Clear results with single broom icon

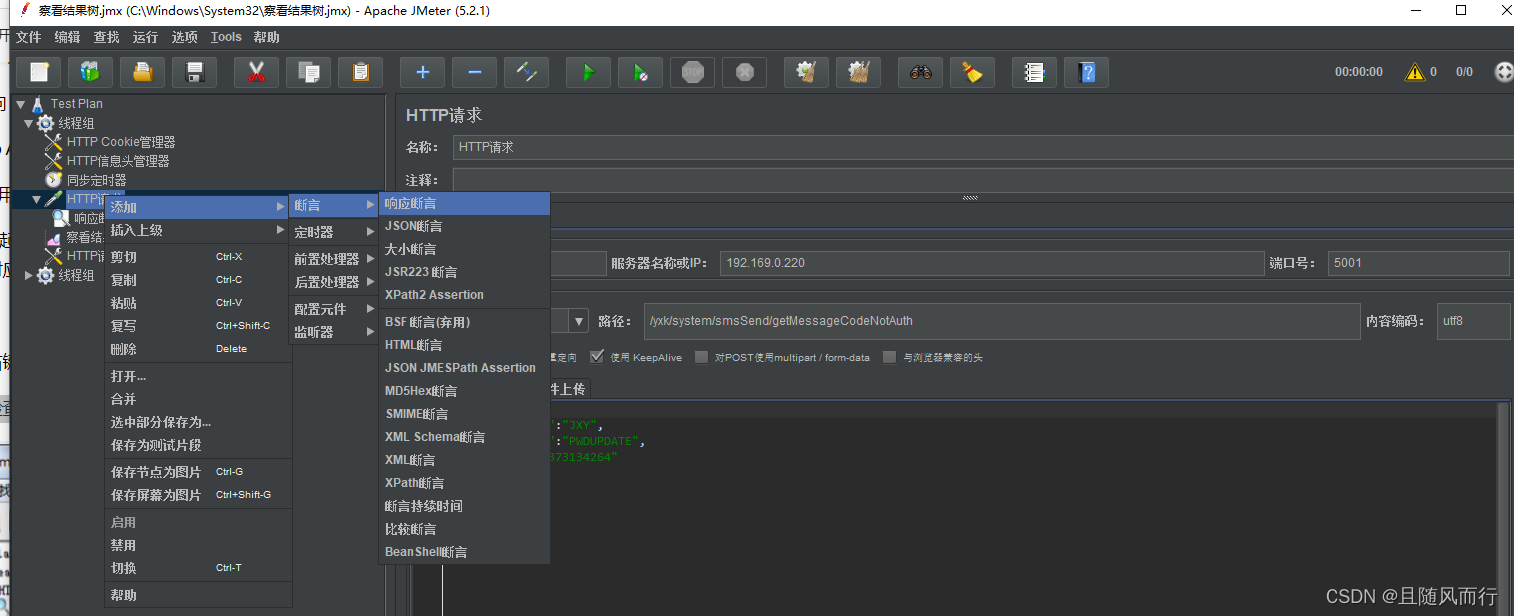point(807,72)
